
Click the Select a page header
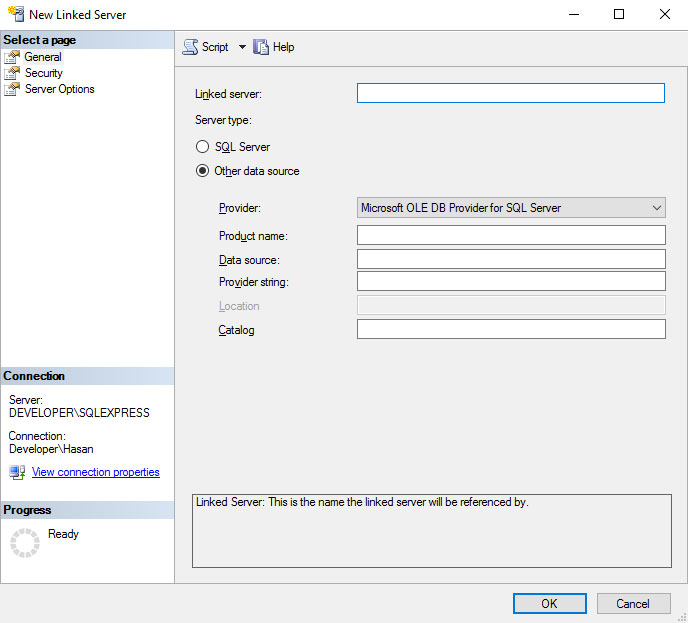coord(87,40)
